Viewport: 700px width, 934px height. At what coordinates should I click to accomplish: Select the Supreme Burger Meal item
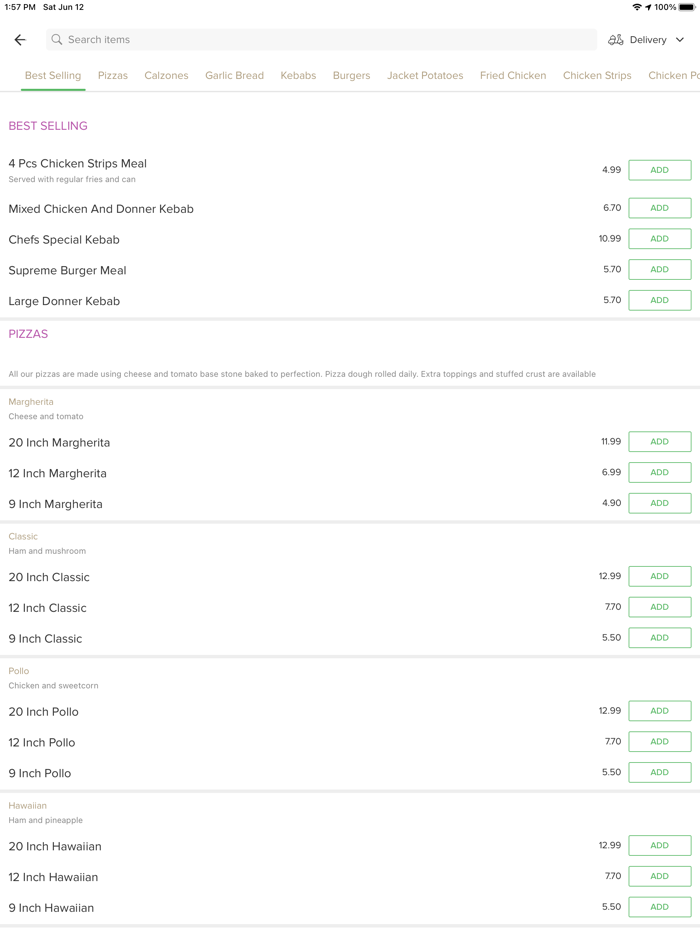[67, 271]
